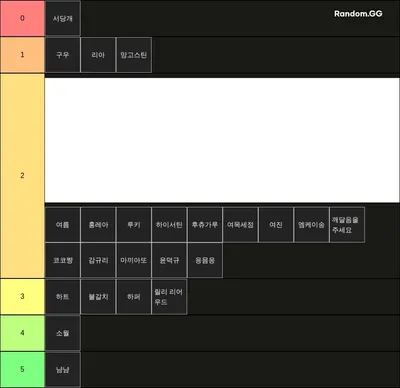Select the 마끼아또 tile
This screenshot has width=400, height=388.
[134, 260]
